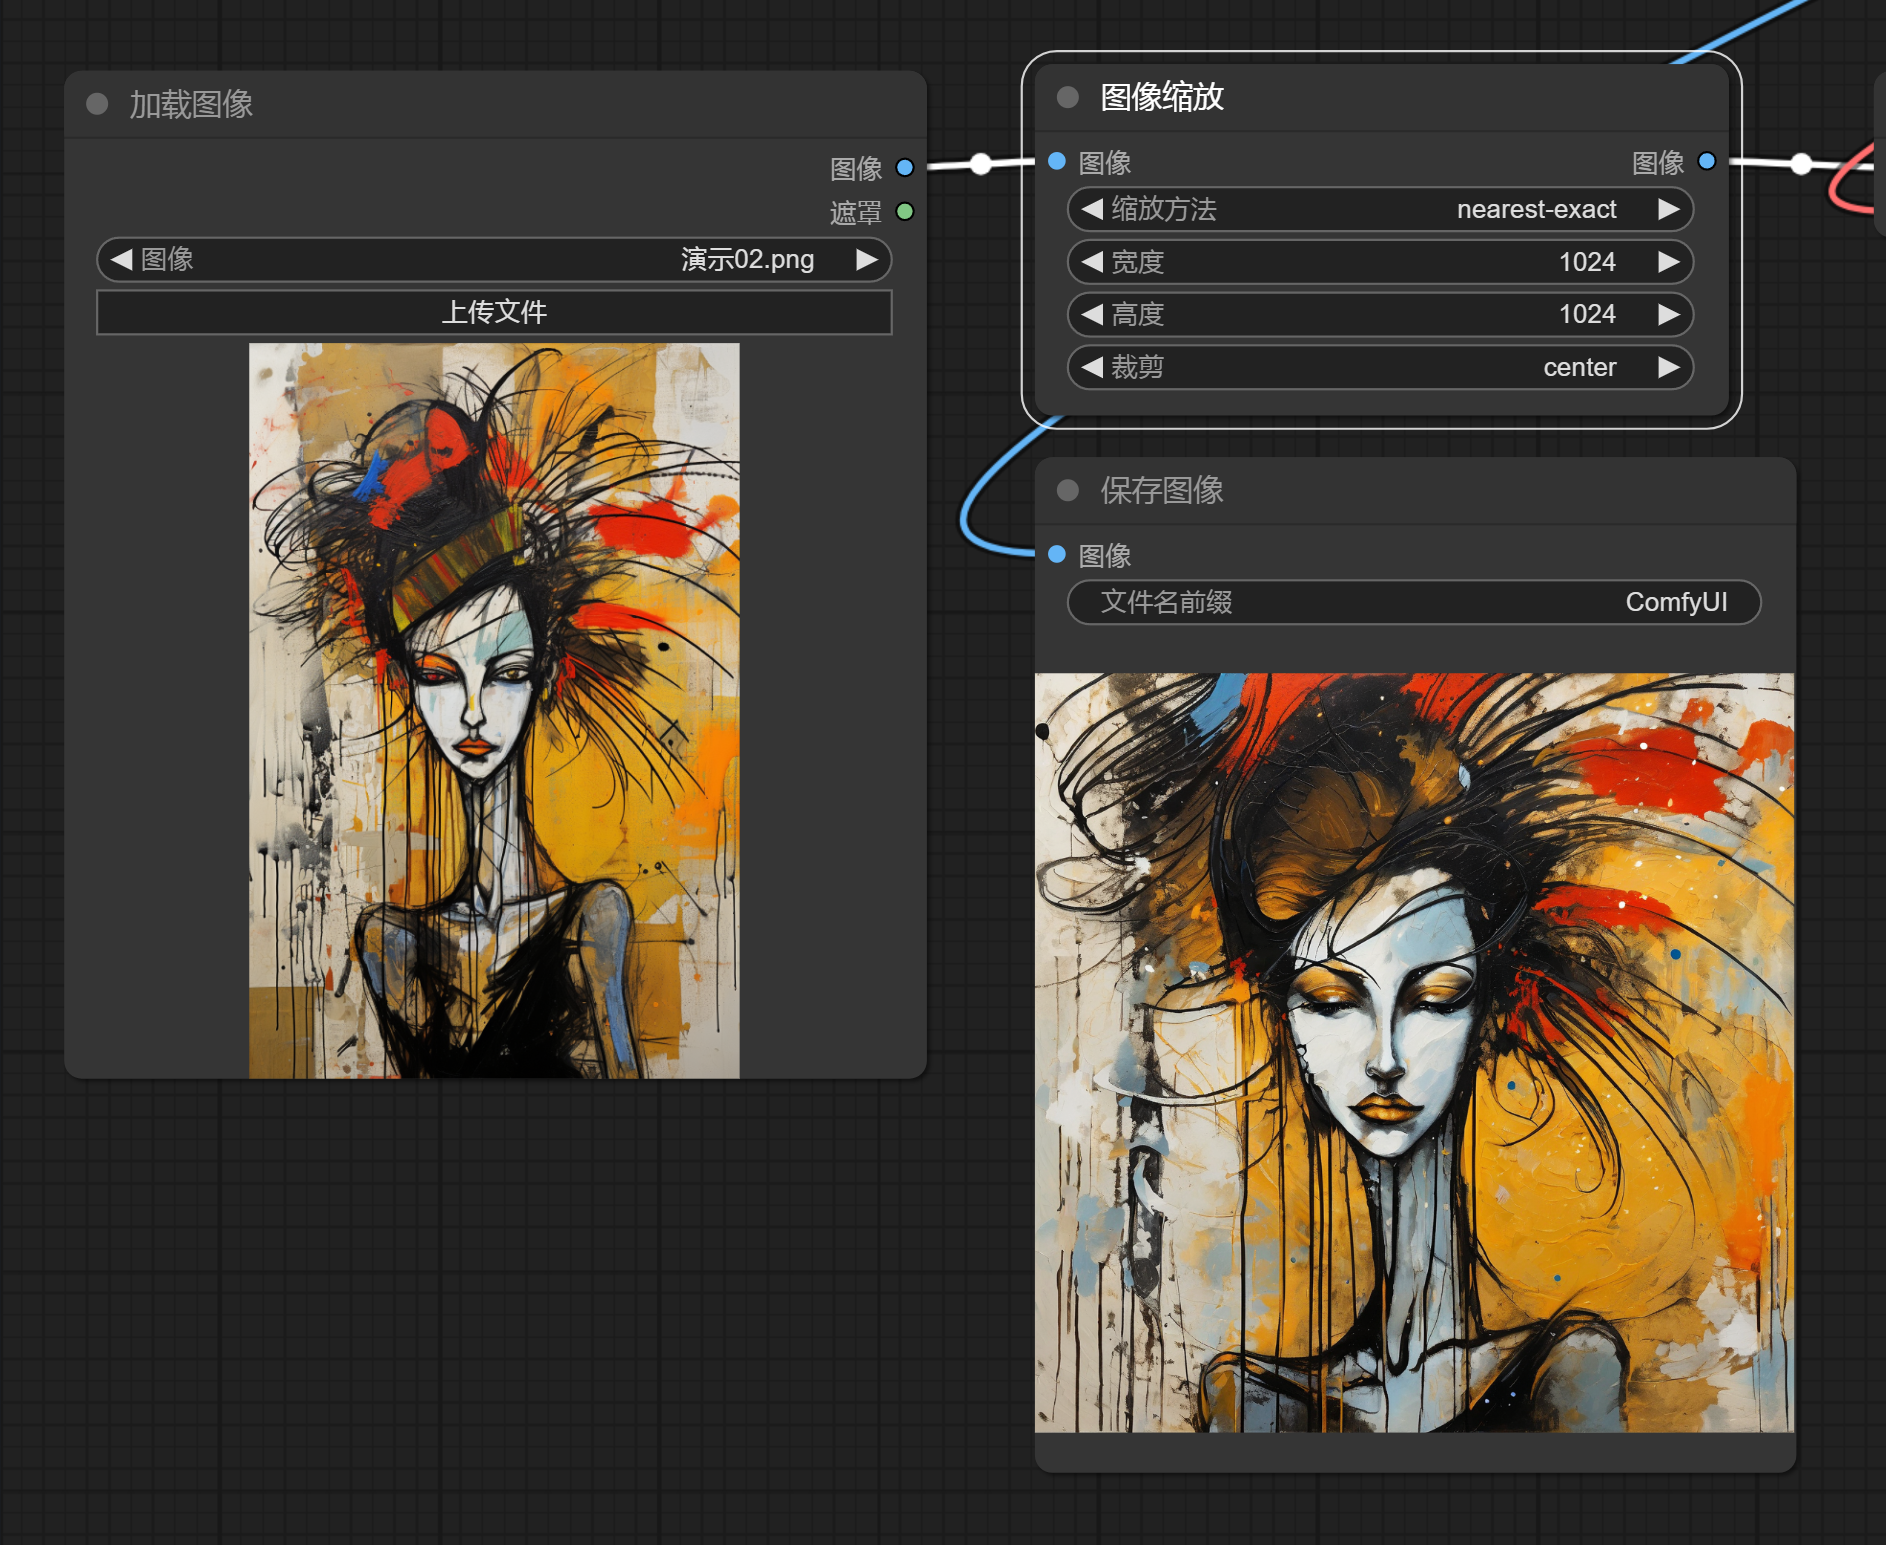Open the nearest-exact scaling method dropdown
Viewport: 1886px width, 1545px height.
coord(1380,209)
